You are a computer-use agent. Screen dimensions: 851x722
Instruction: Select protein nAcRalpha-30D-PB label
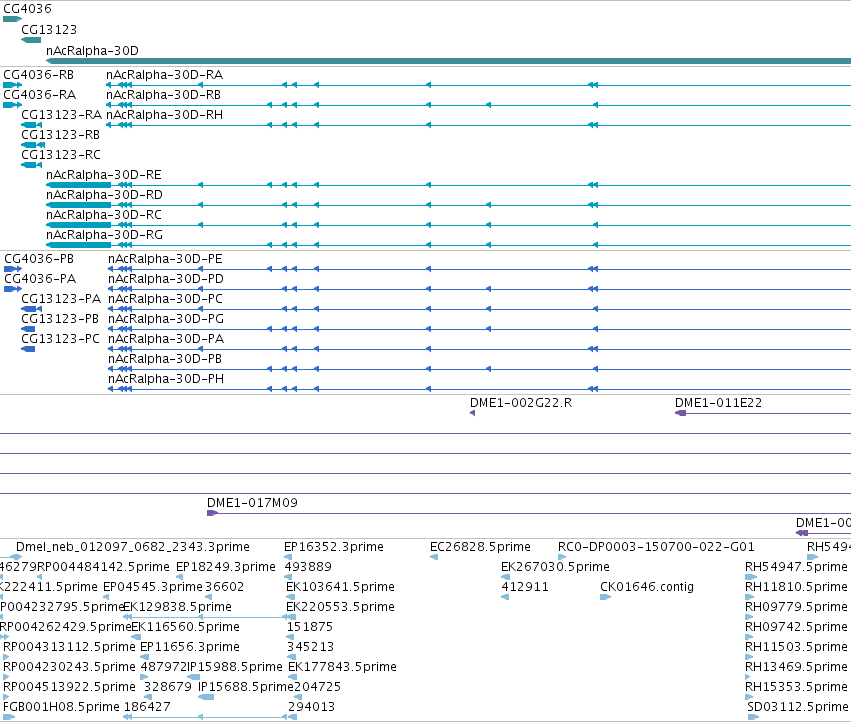165,359
